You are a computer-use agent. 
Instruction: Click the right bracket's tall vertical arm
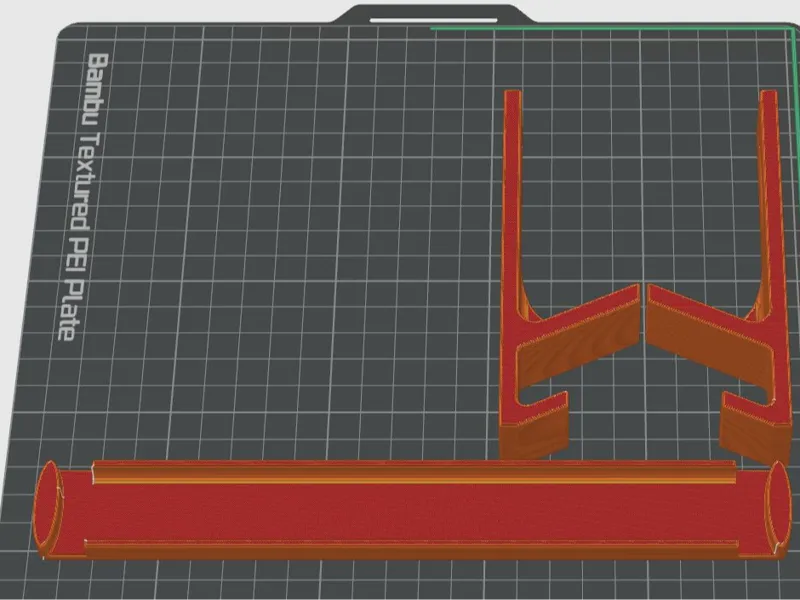point(772,204)
